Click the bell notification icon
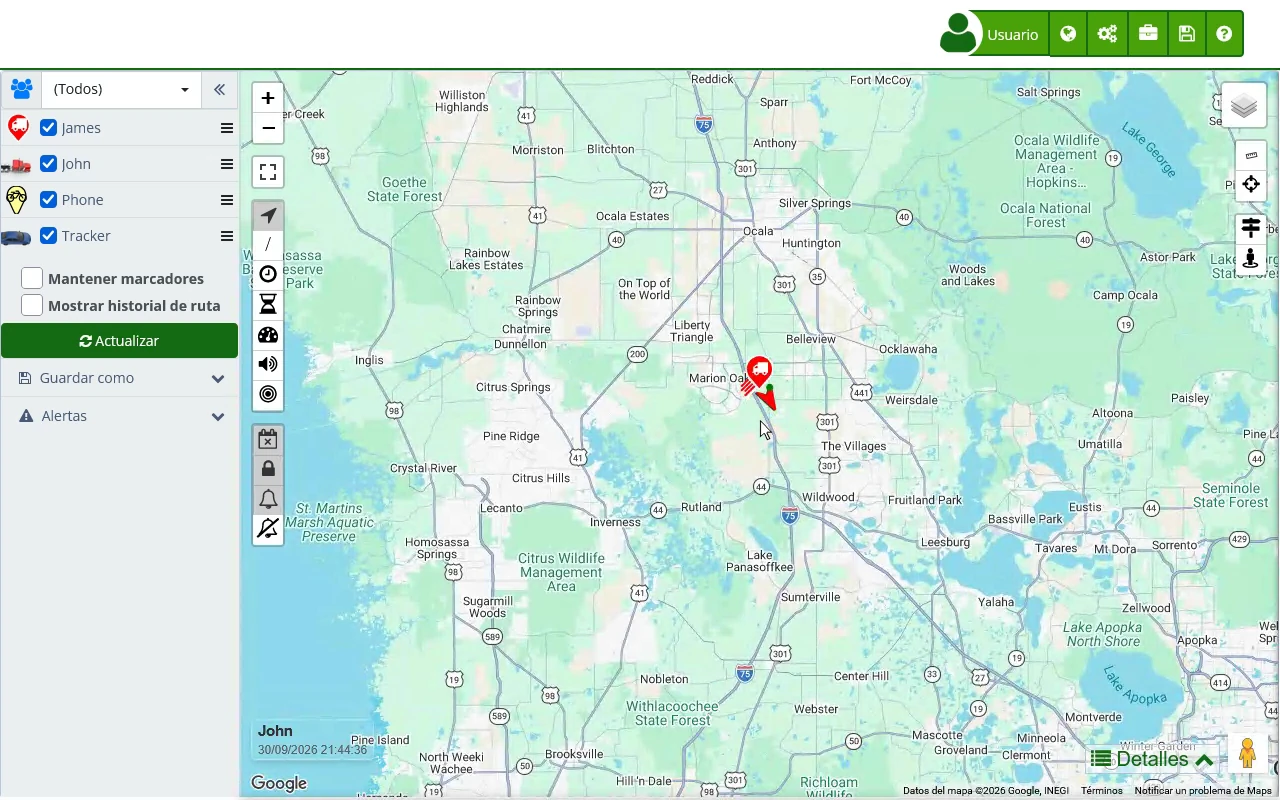Screen dimensions: 1280x800 [268, 499]
